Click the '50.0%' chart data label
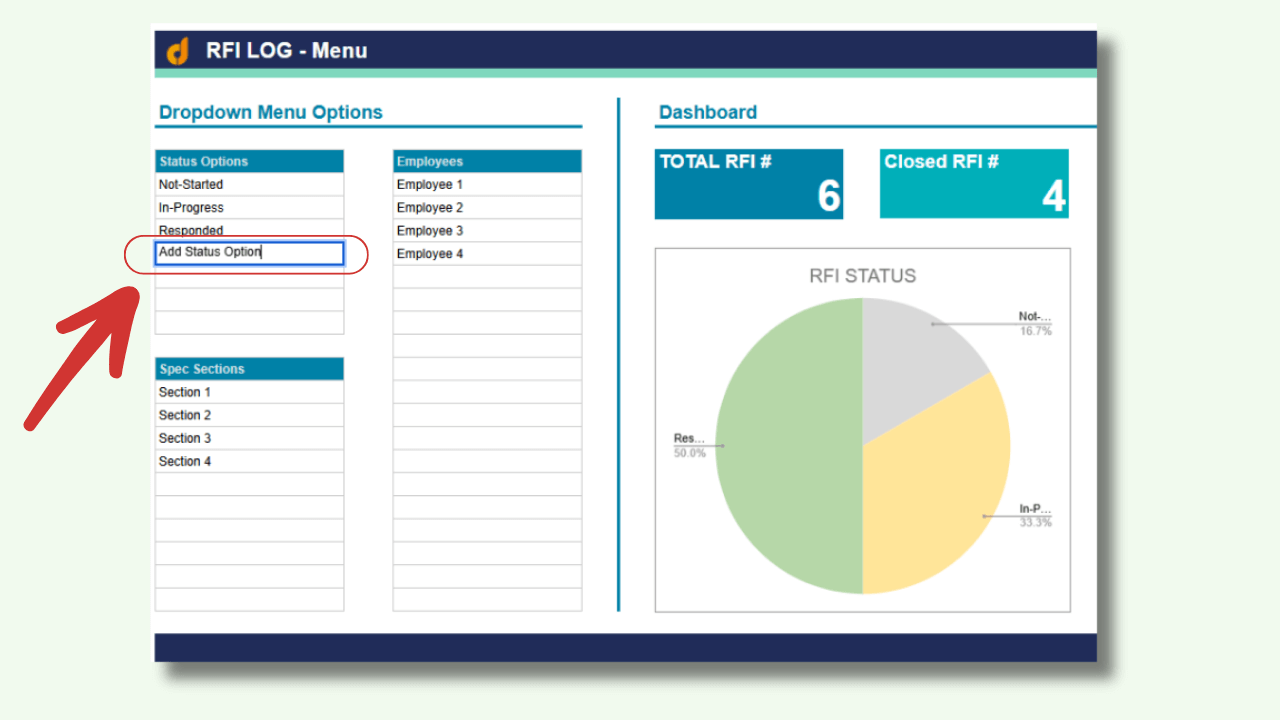Screen dimensions: 1280x720 [690, 453]
